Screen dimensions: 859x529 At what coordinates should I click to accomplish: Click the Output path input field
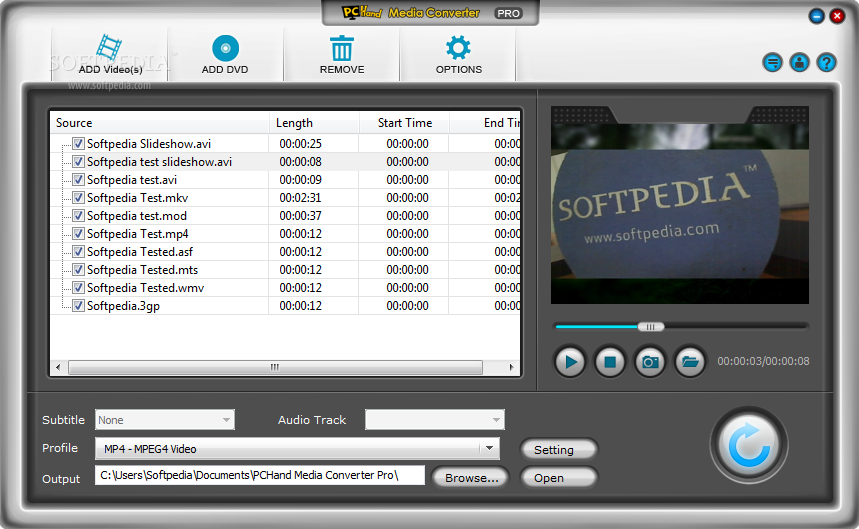pos(260,475)
